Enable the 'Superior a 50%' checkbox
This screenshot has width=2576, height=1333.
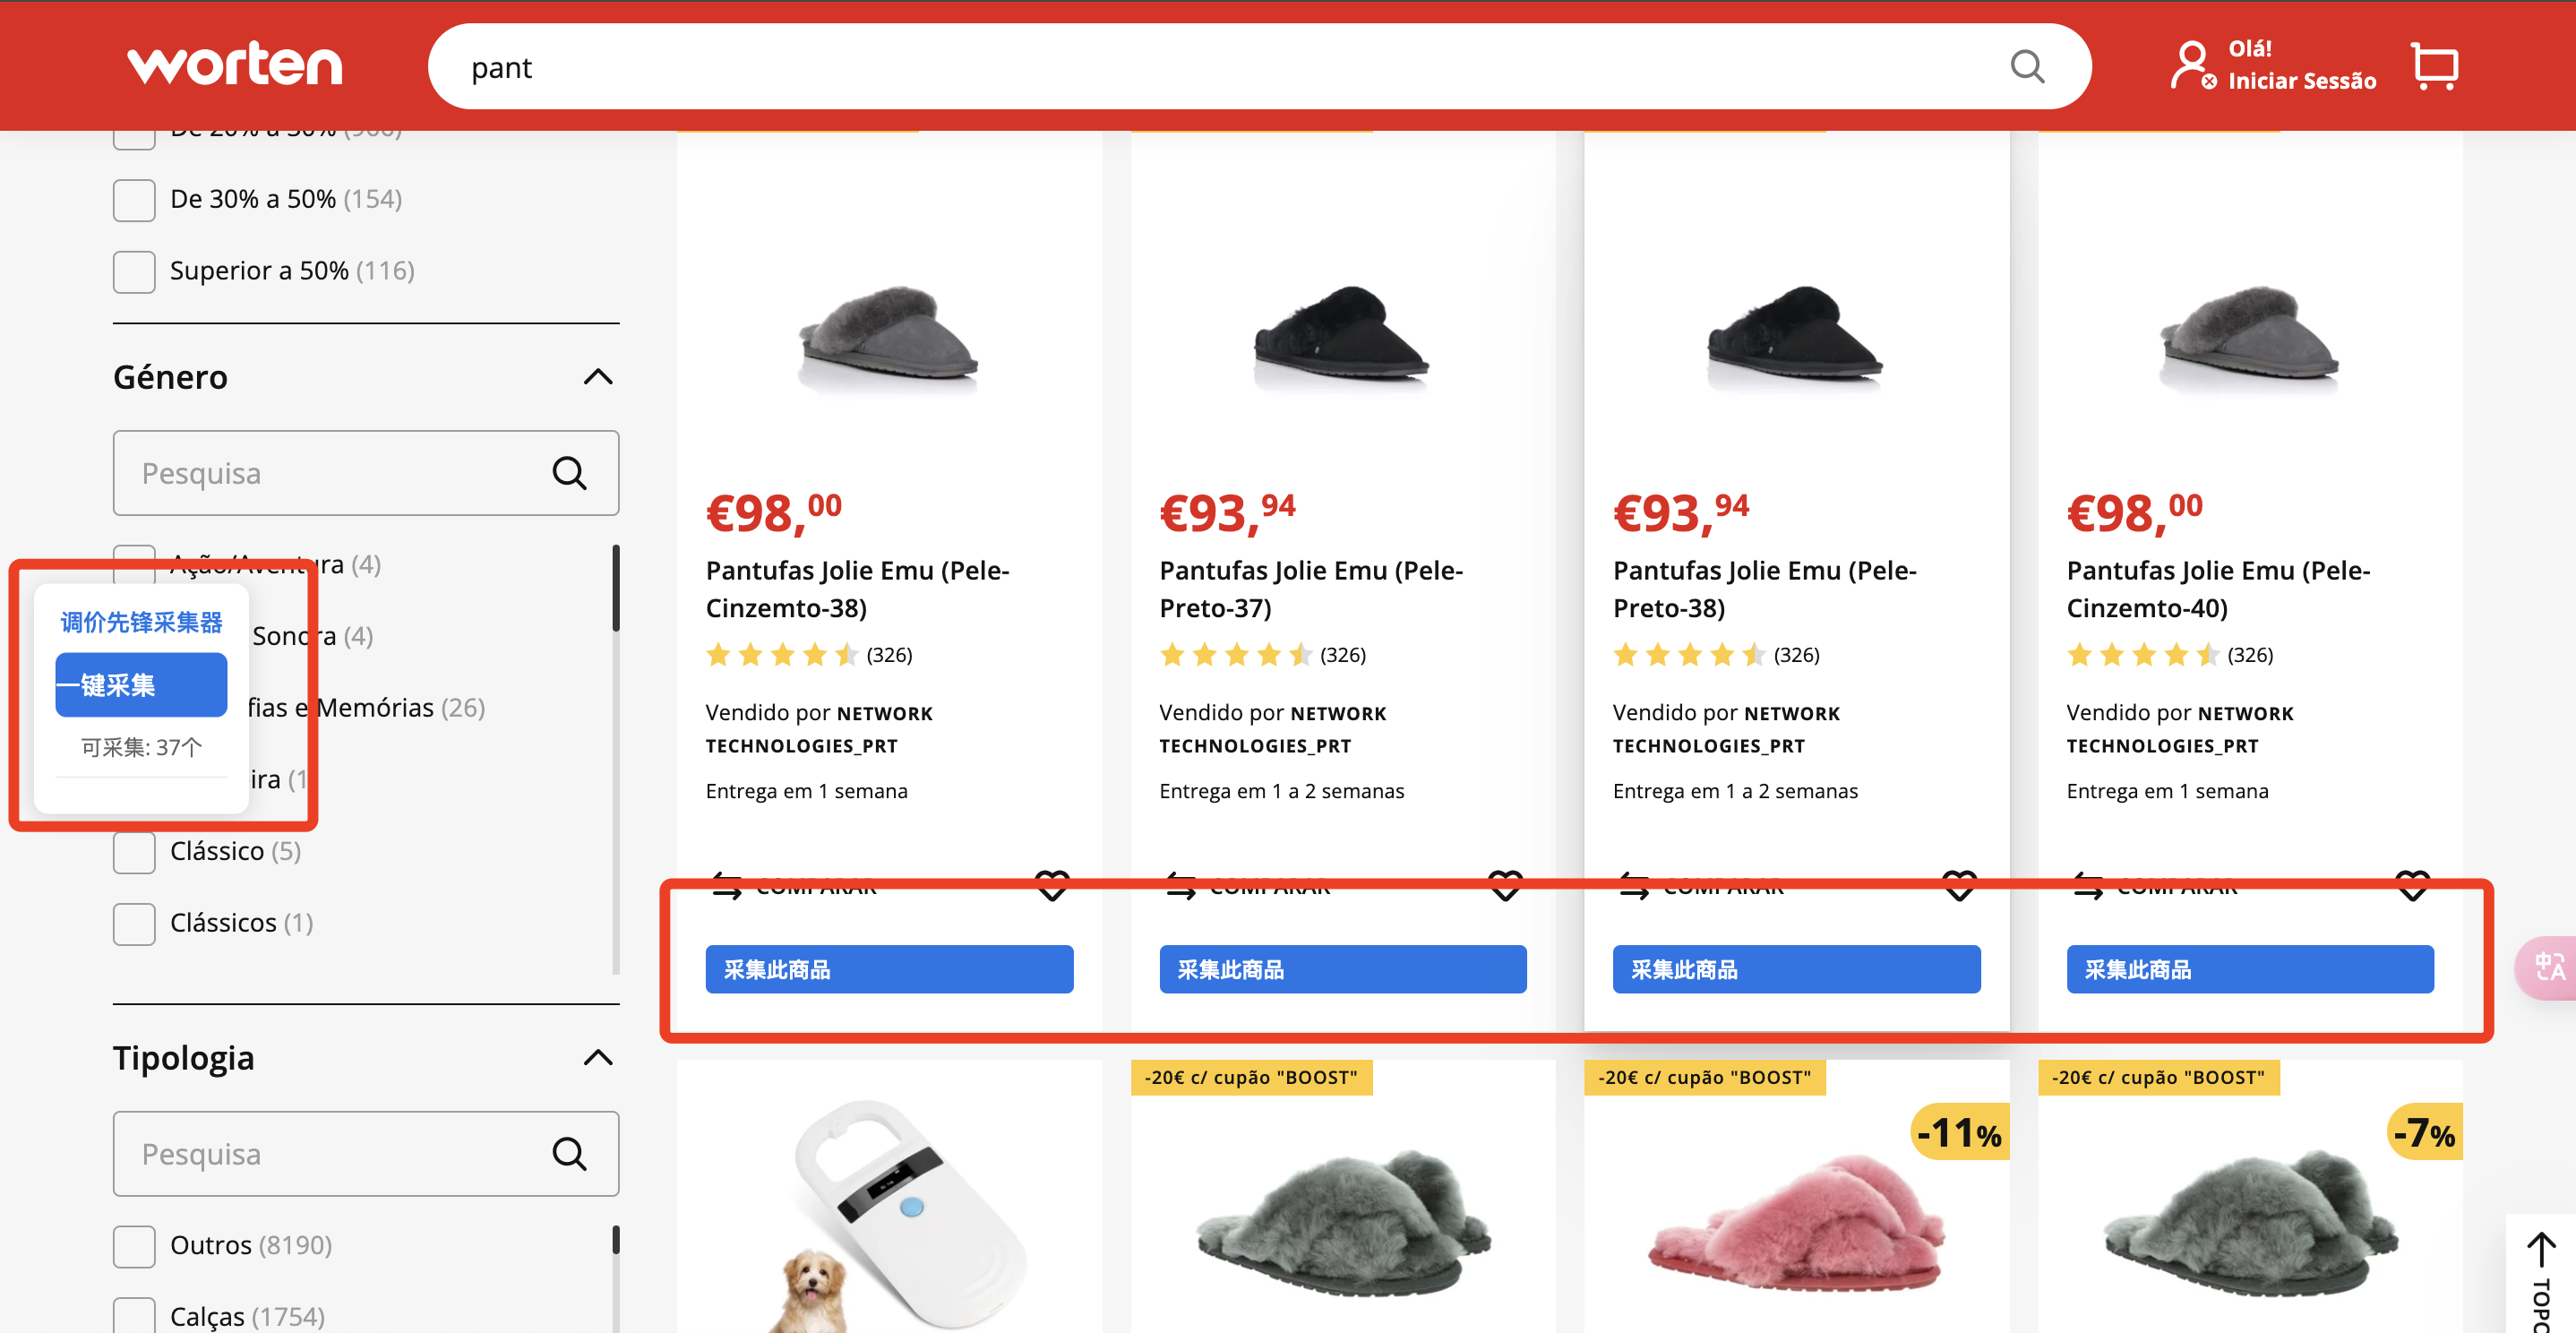(x=134, y=271)
